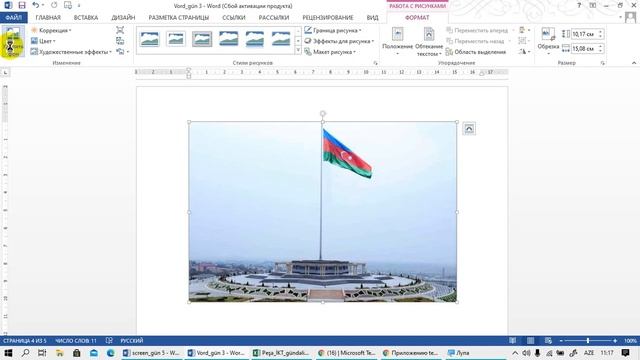Viewport: 640px width, 360px height.
Task: Select the fourth picture style thumbnail
Action: coord(229,39)
